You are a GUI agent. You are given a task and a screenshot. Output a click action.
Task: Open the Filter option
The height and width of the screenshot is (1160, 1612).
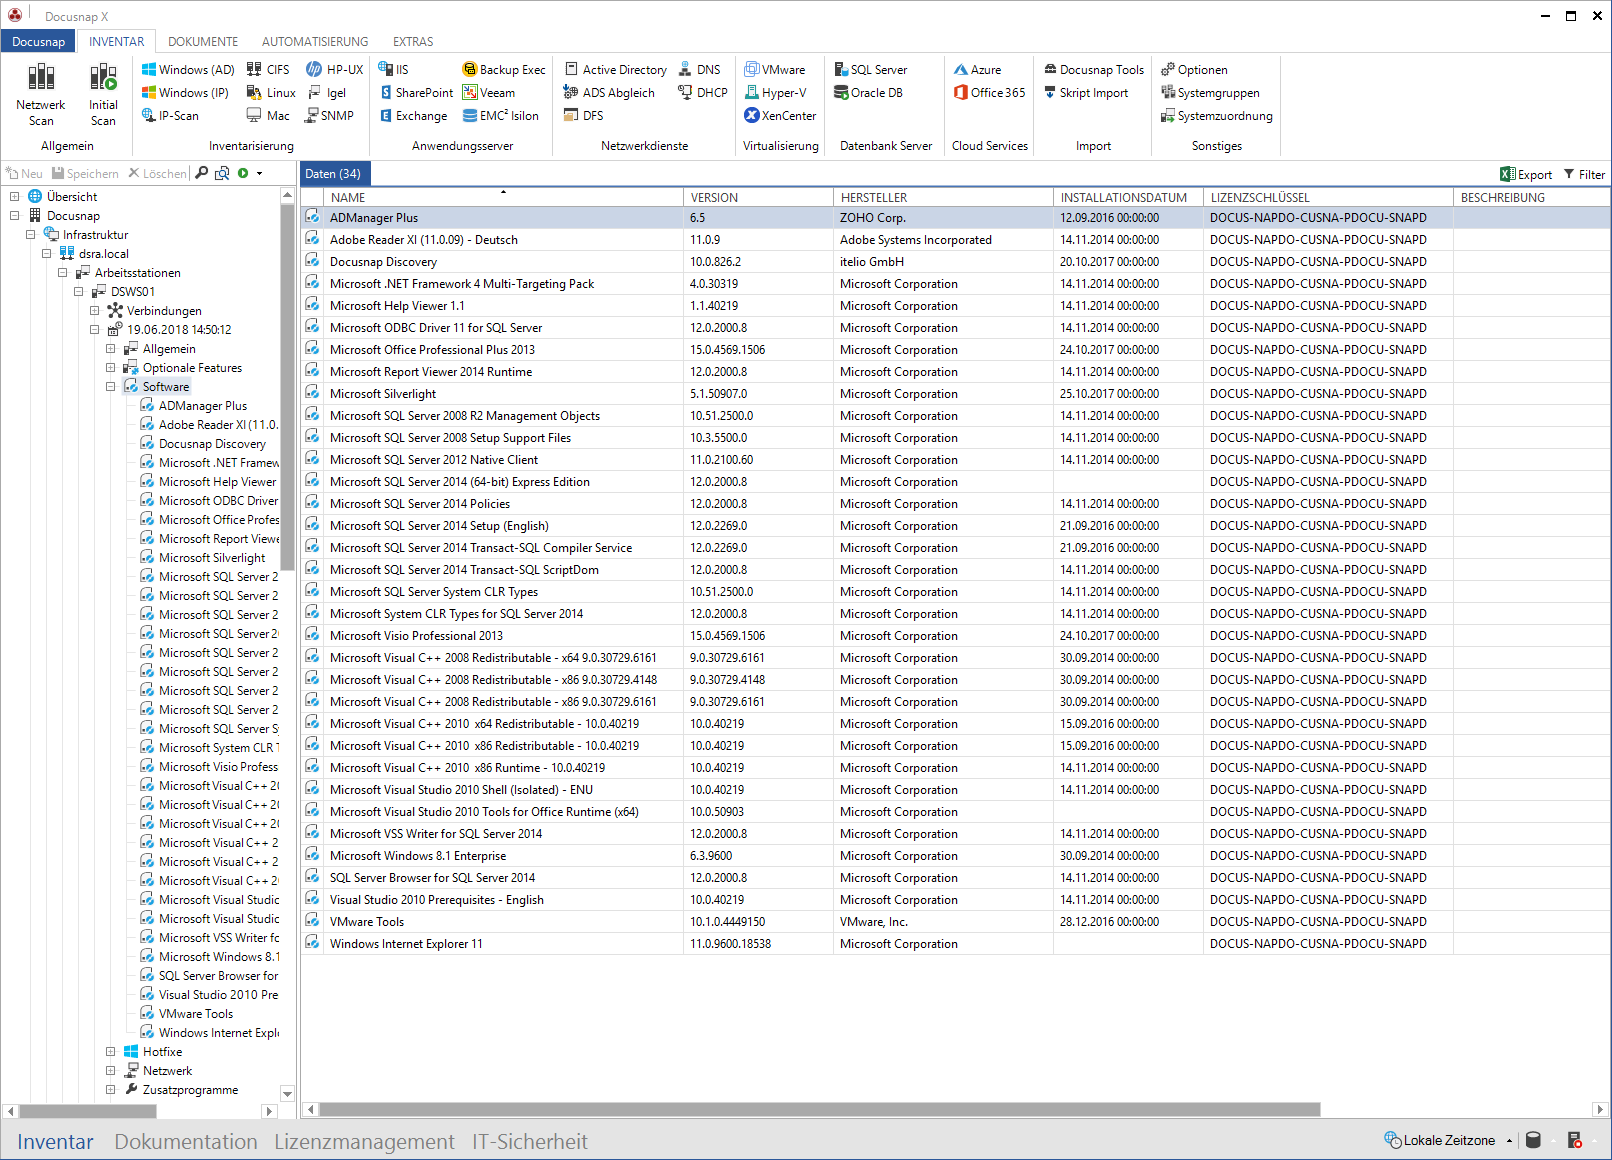(1584, 174)
